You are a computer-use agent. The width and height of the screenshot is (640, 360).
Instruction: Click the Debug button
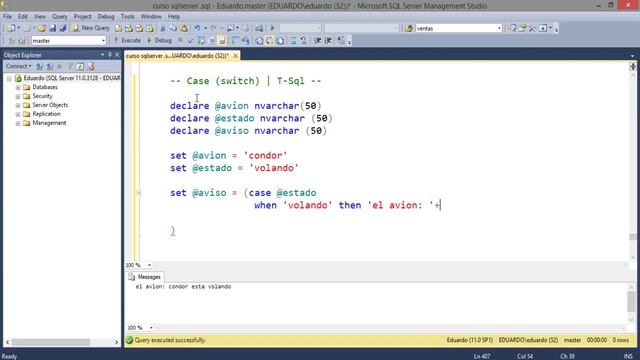(159, 40)
